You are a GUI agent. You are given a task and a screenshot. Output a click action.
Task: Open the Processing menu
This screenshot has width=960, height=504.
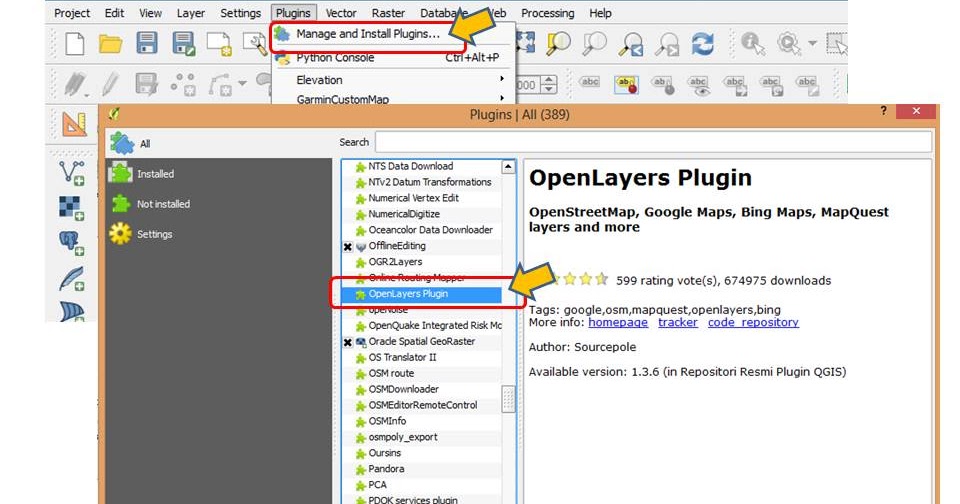(548, 13)
